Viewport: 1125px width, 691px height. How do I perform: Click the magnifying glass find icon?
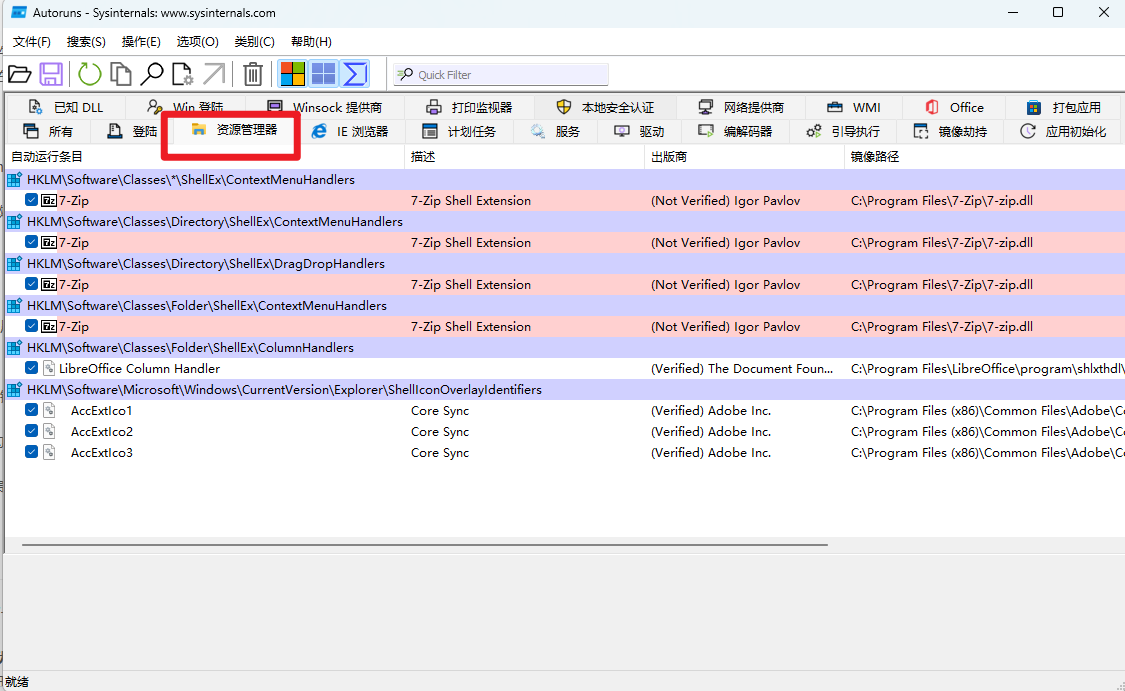point(151,74)
